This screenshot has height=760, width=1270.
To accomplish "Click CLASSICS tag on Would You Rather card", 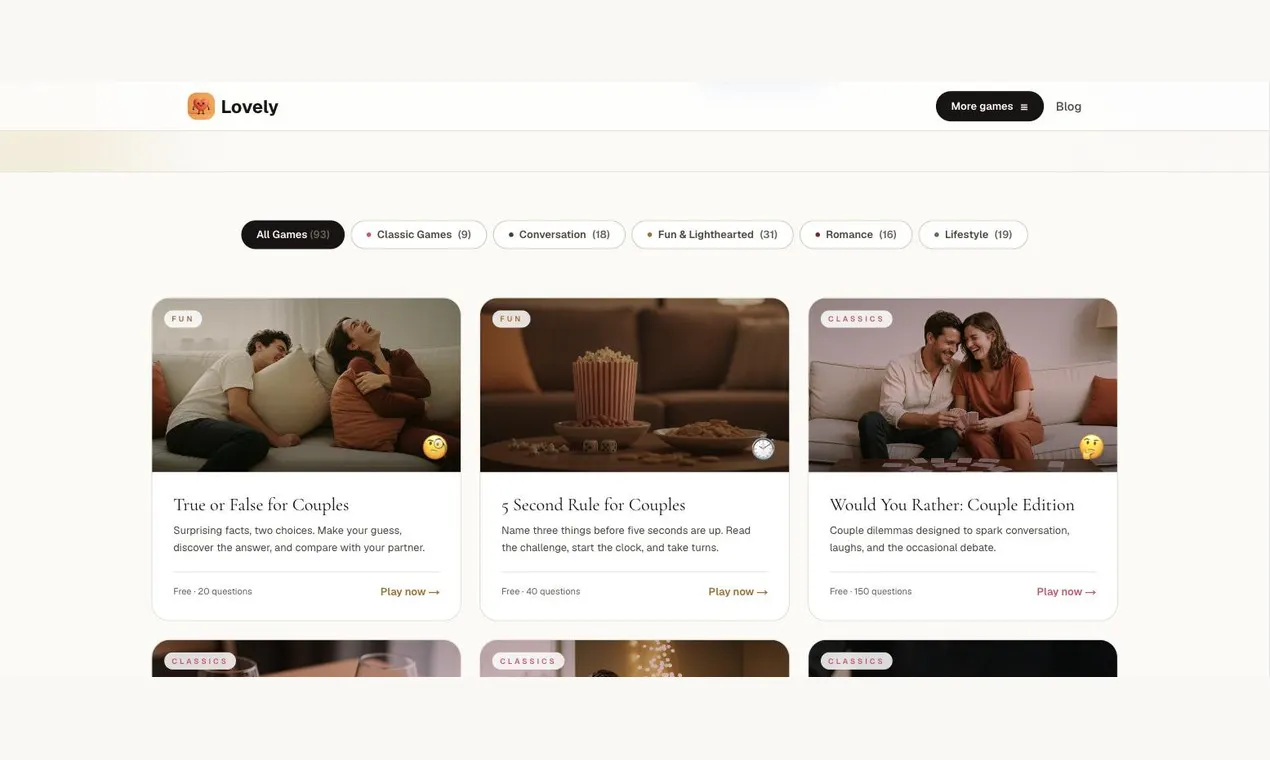I will 856,319.
